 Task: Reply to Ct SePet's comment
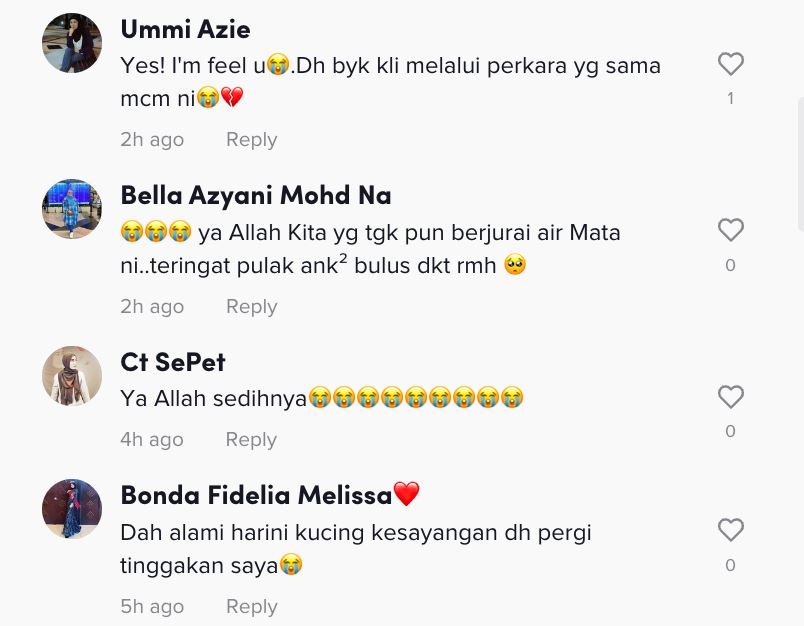tap(251, 439)
